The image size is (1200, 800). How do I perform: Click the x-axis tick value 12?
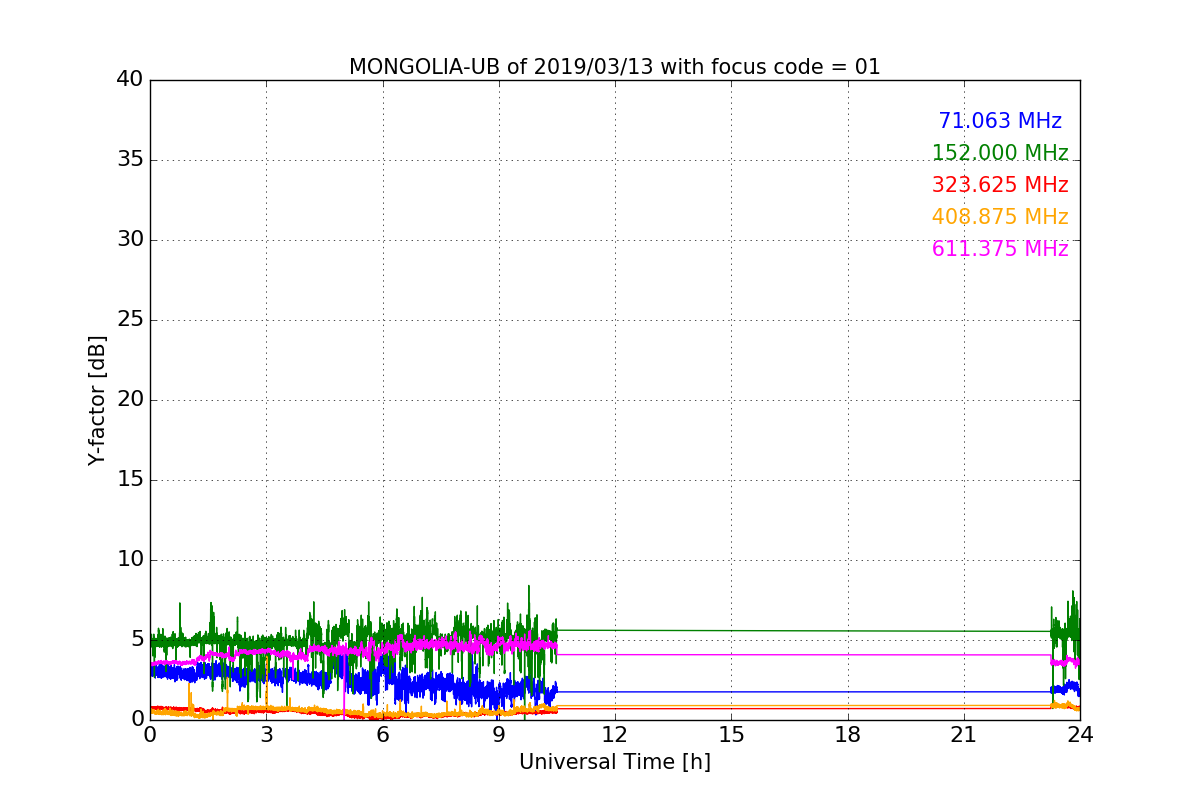614,735
